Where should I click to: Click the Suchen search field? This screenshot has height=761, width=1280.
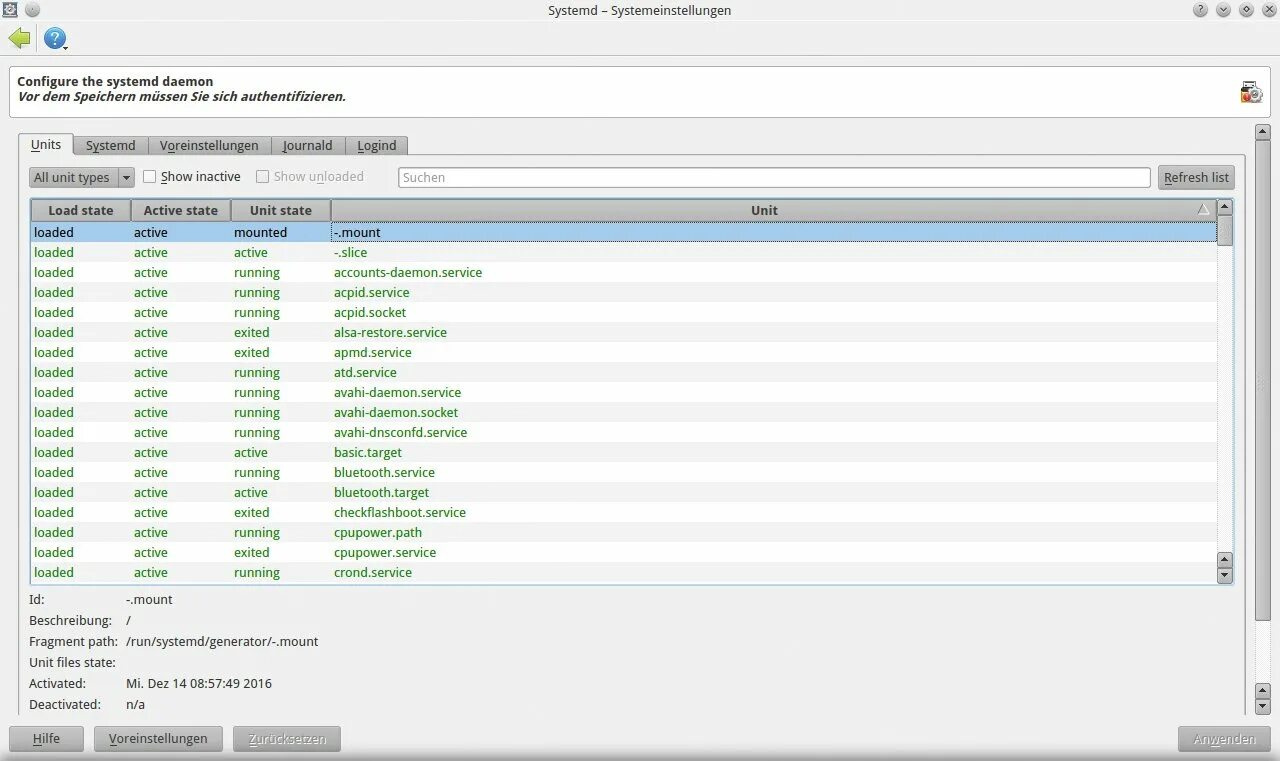point(774,177)
